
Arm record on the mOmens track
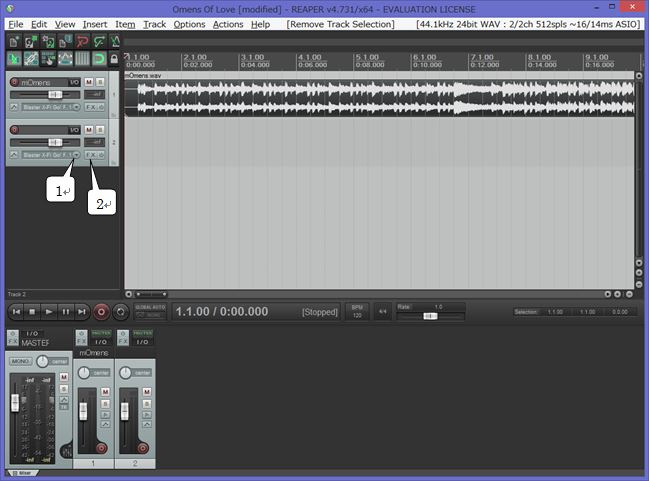point(14,81)
